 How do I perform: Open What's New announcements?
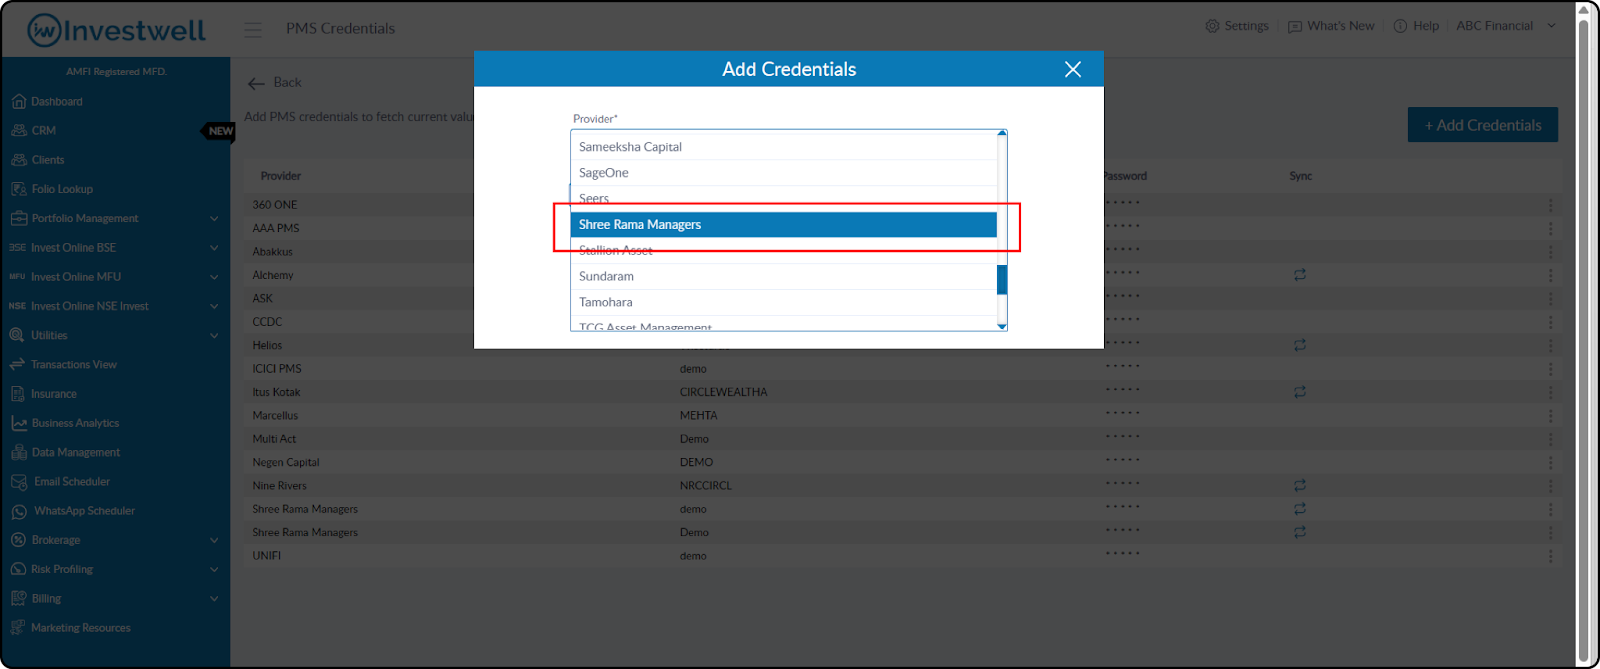pos(1331,26)
